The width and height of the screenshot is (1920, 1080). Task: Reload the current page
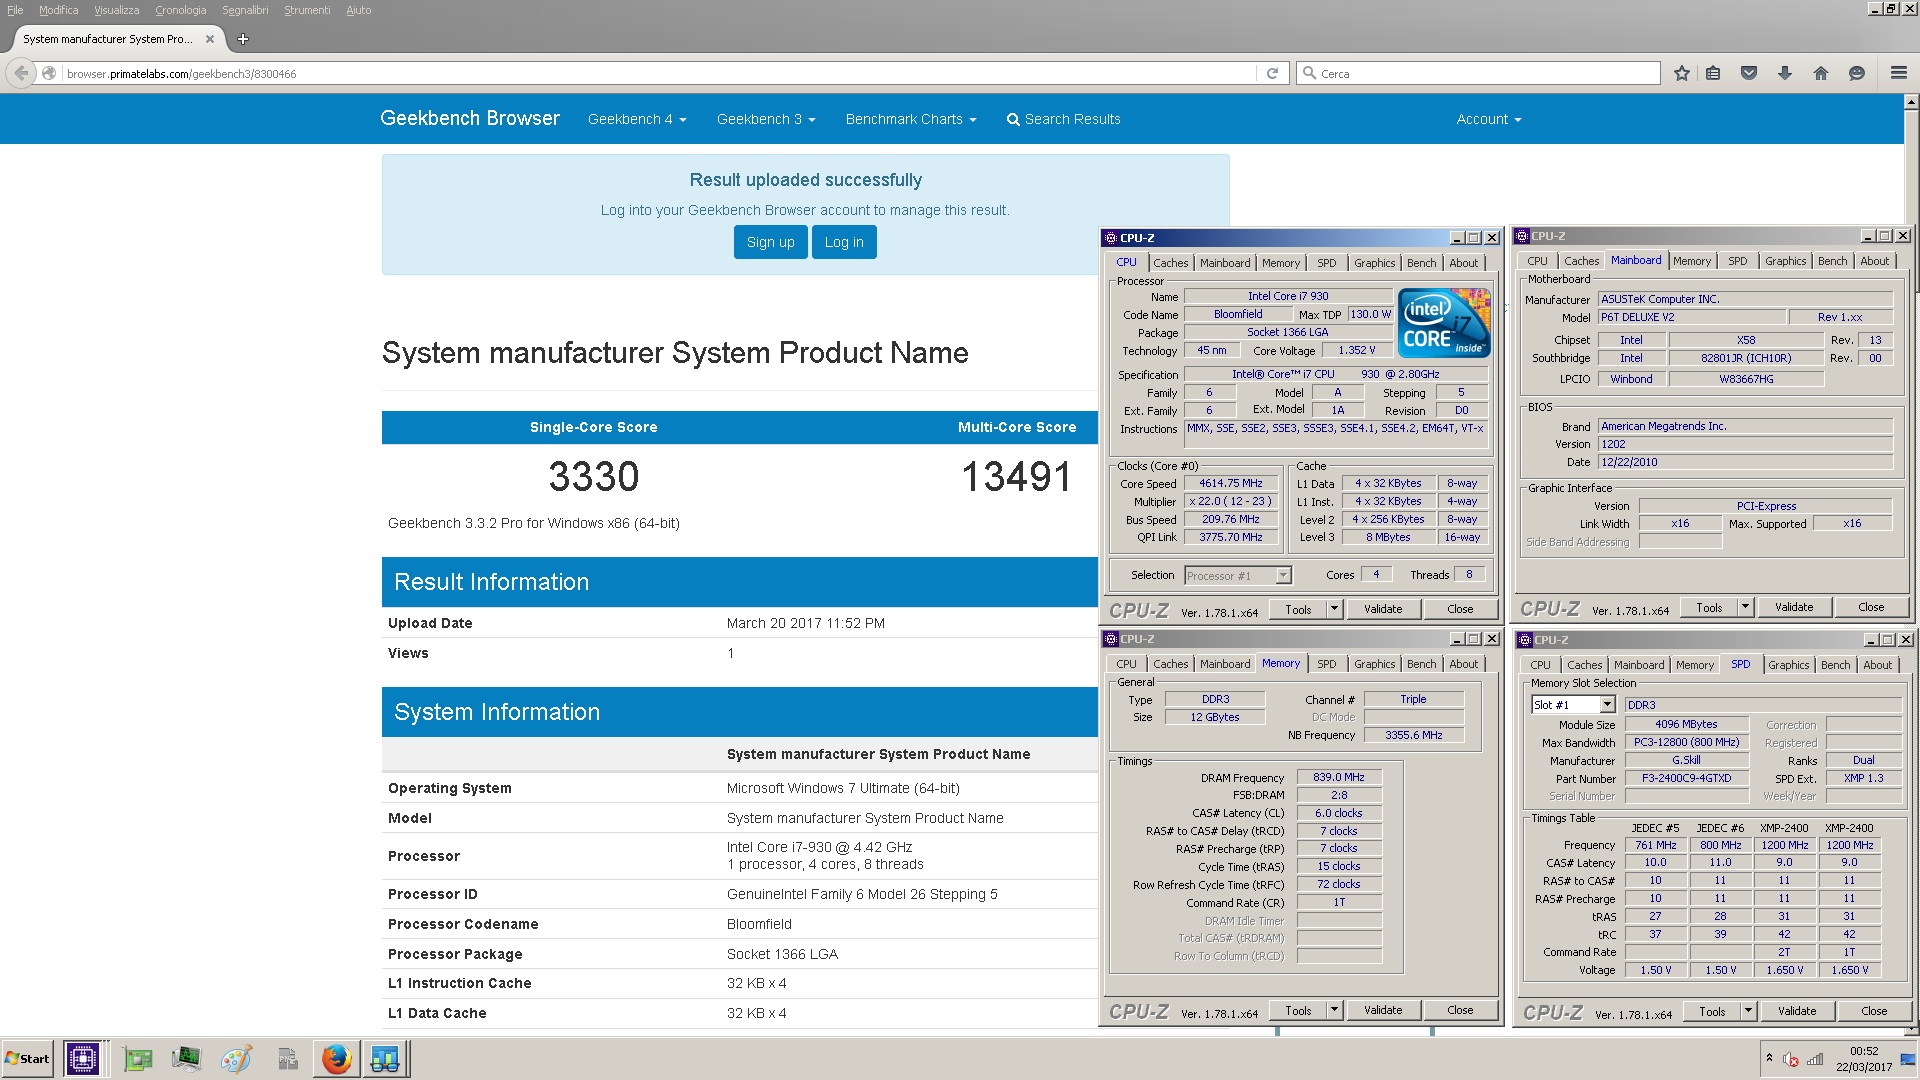[x=1272, y=73]
